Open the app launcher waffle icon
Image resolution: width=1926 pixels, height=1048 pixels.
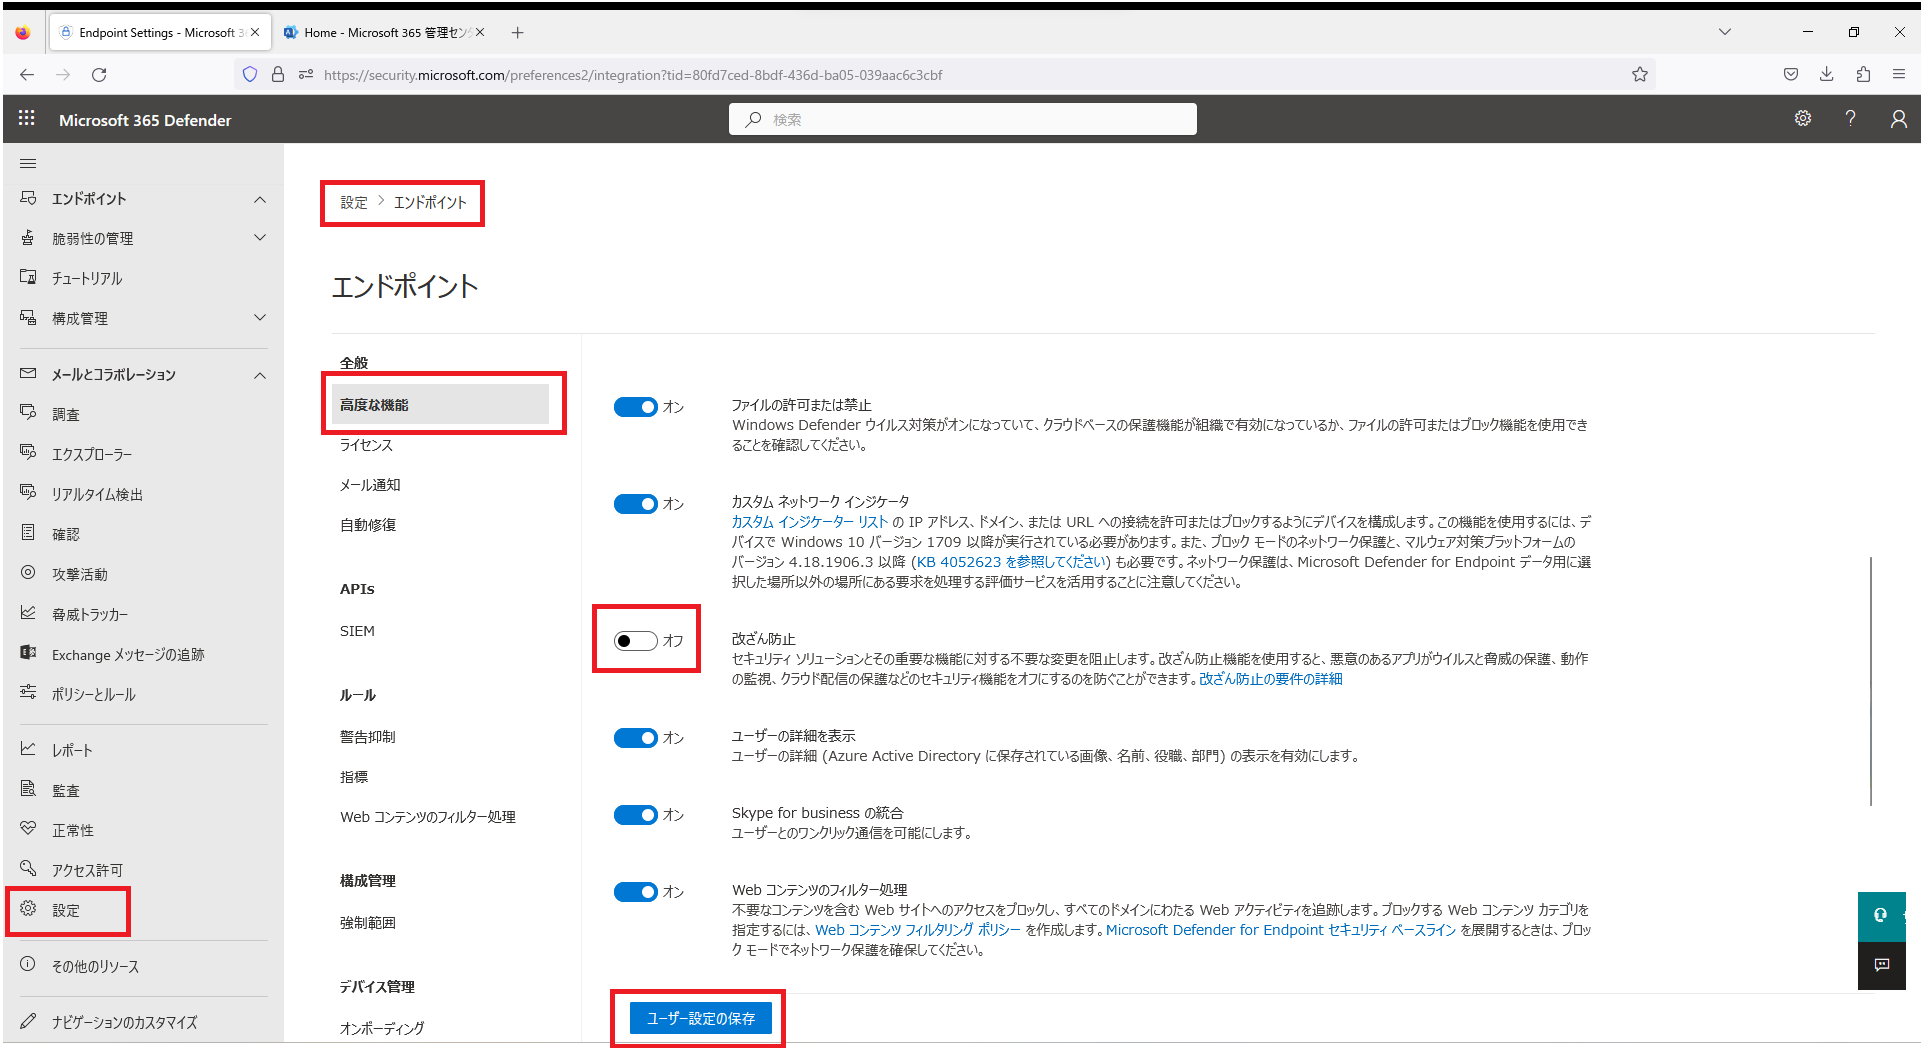[27, 119]
